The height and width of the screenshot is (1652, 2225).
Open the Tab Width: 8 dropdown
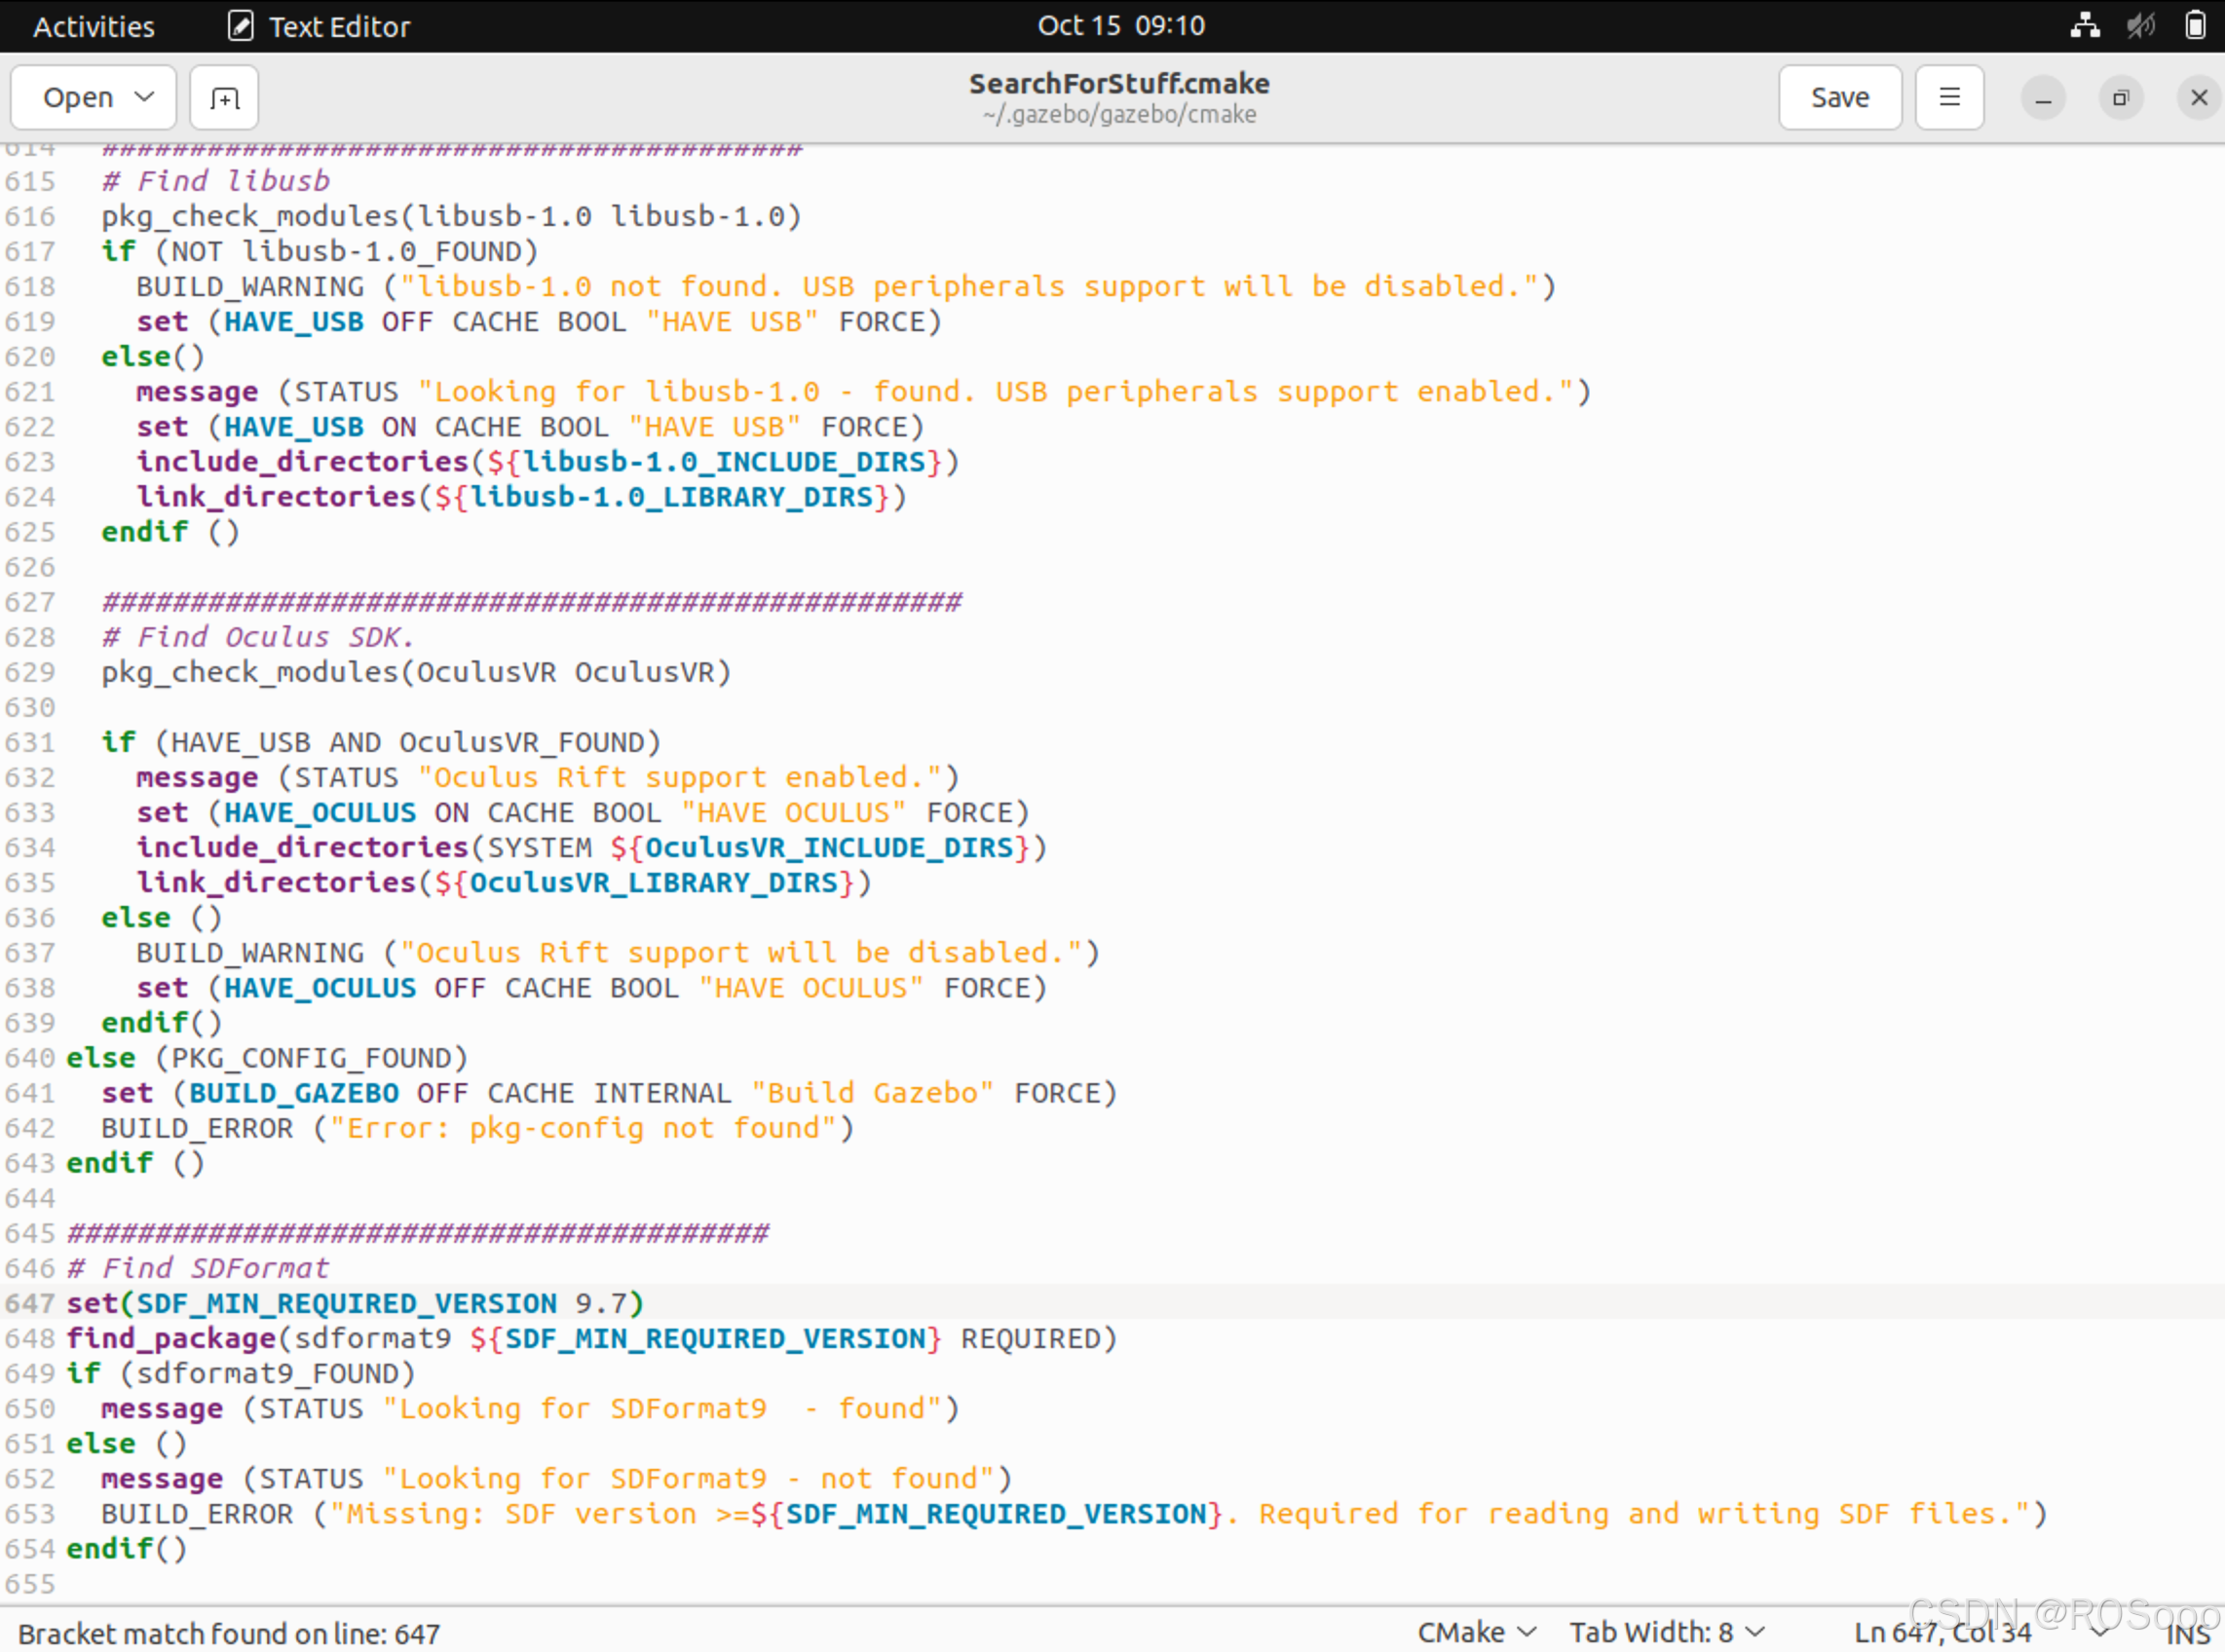[x=1666, y=1632]
